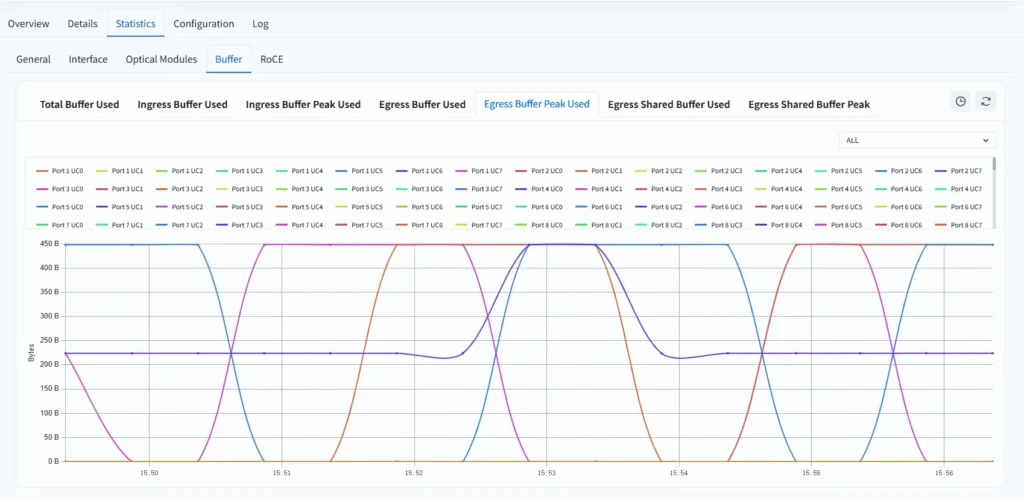Open the Configuration tab
Image resolution: width=1024 pixels, height=500 pixels.
tap(203, 23)
